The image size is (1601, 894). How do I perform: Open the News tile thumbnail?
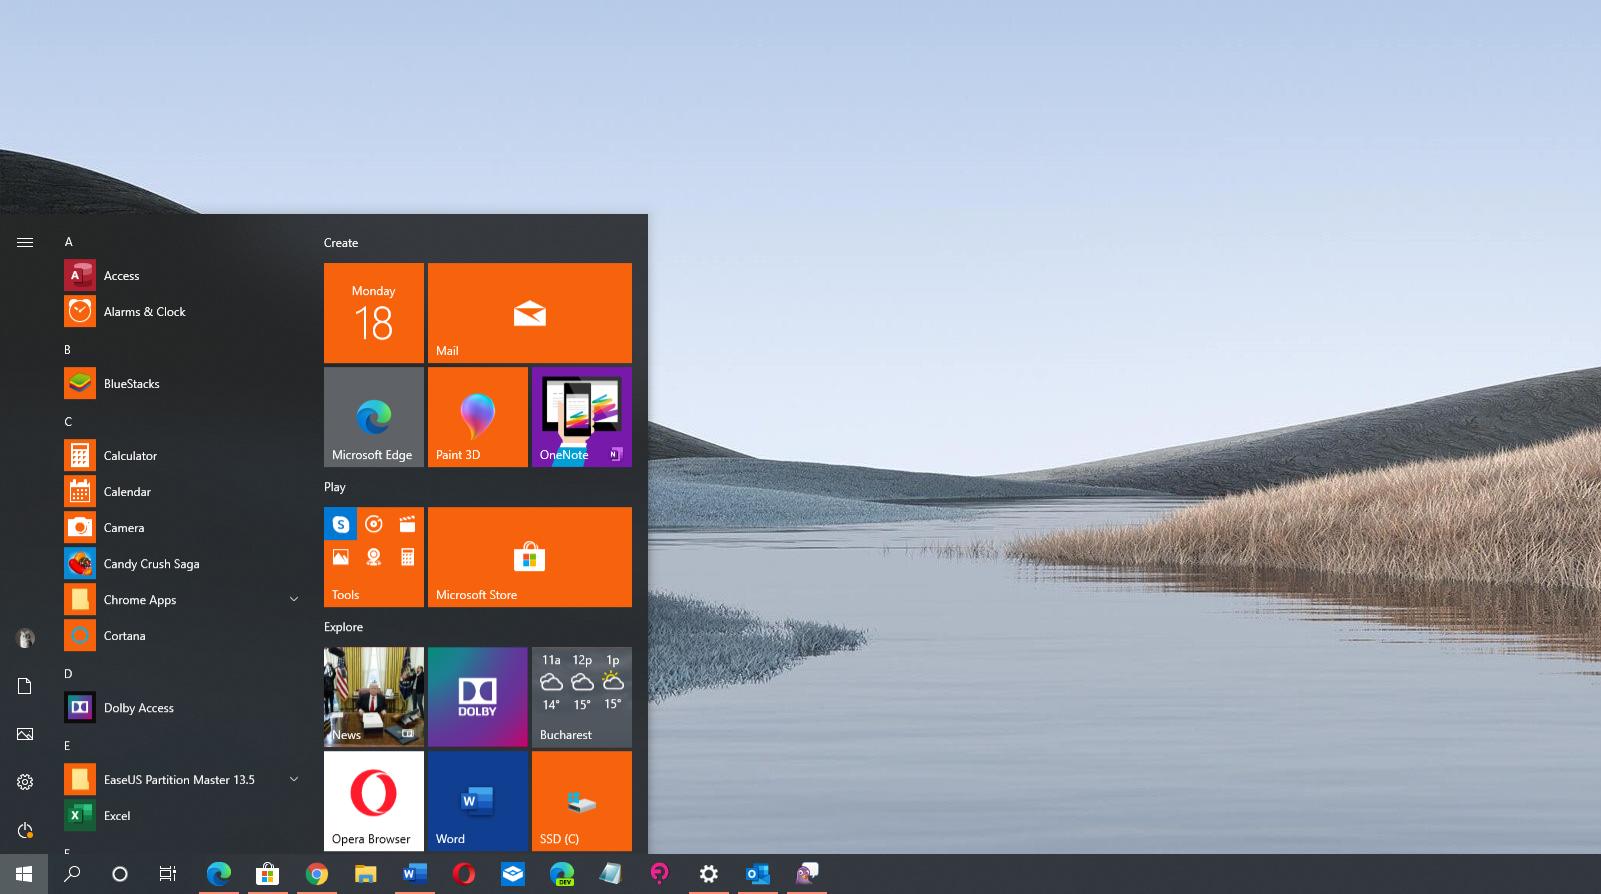coord(374,697)
